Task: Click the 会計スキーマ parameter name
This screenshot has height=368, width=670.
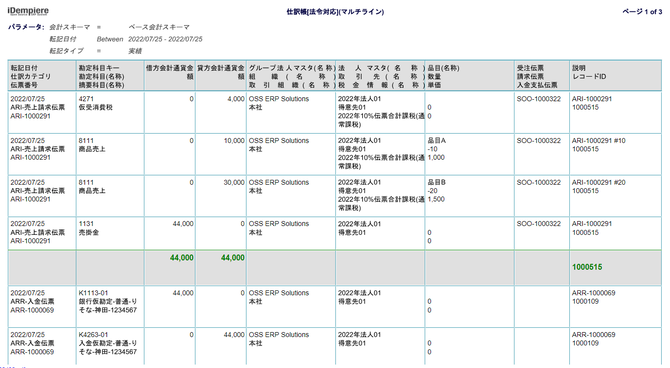Action: tap(70, 27)
